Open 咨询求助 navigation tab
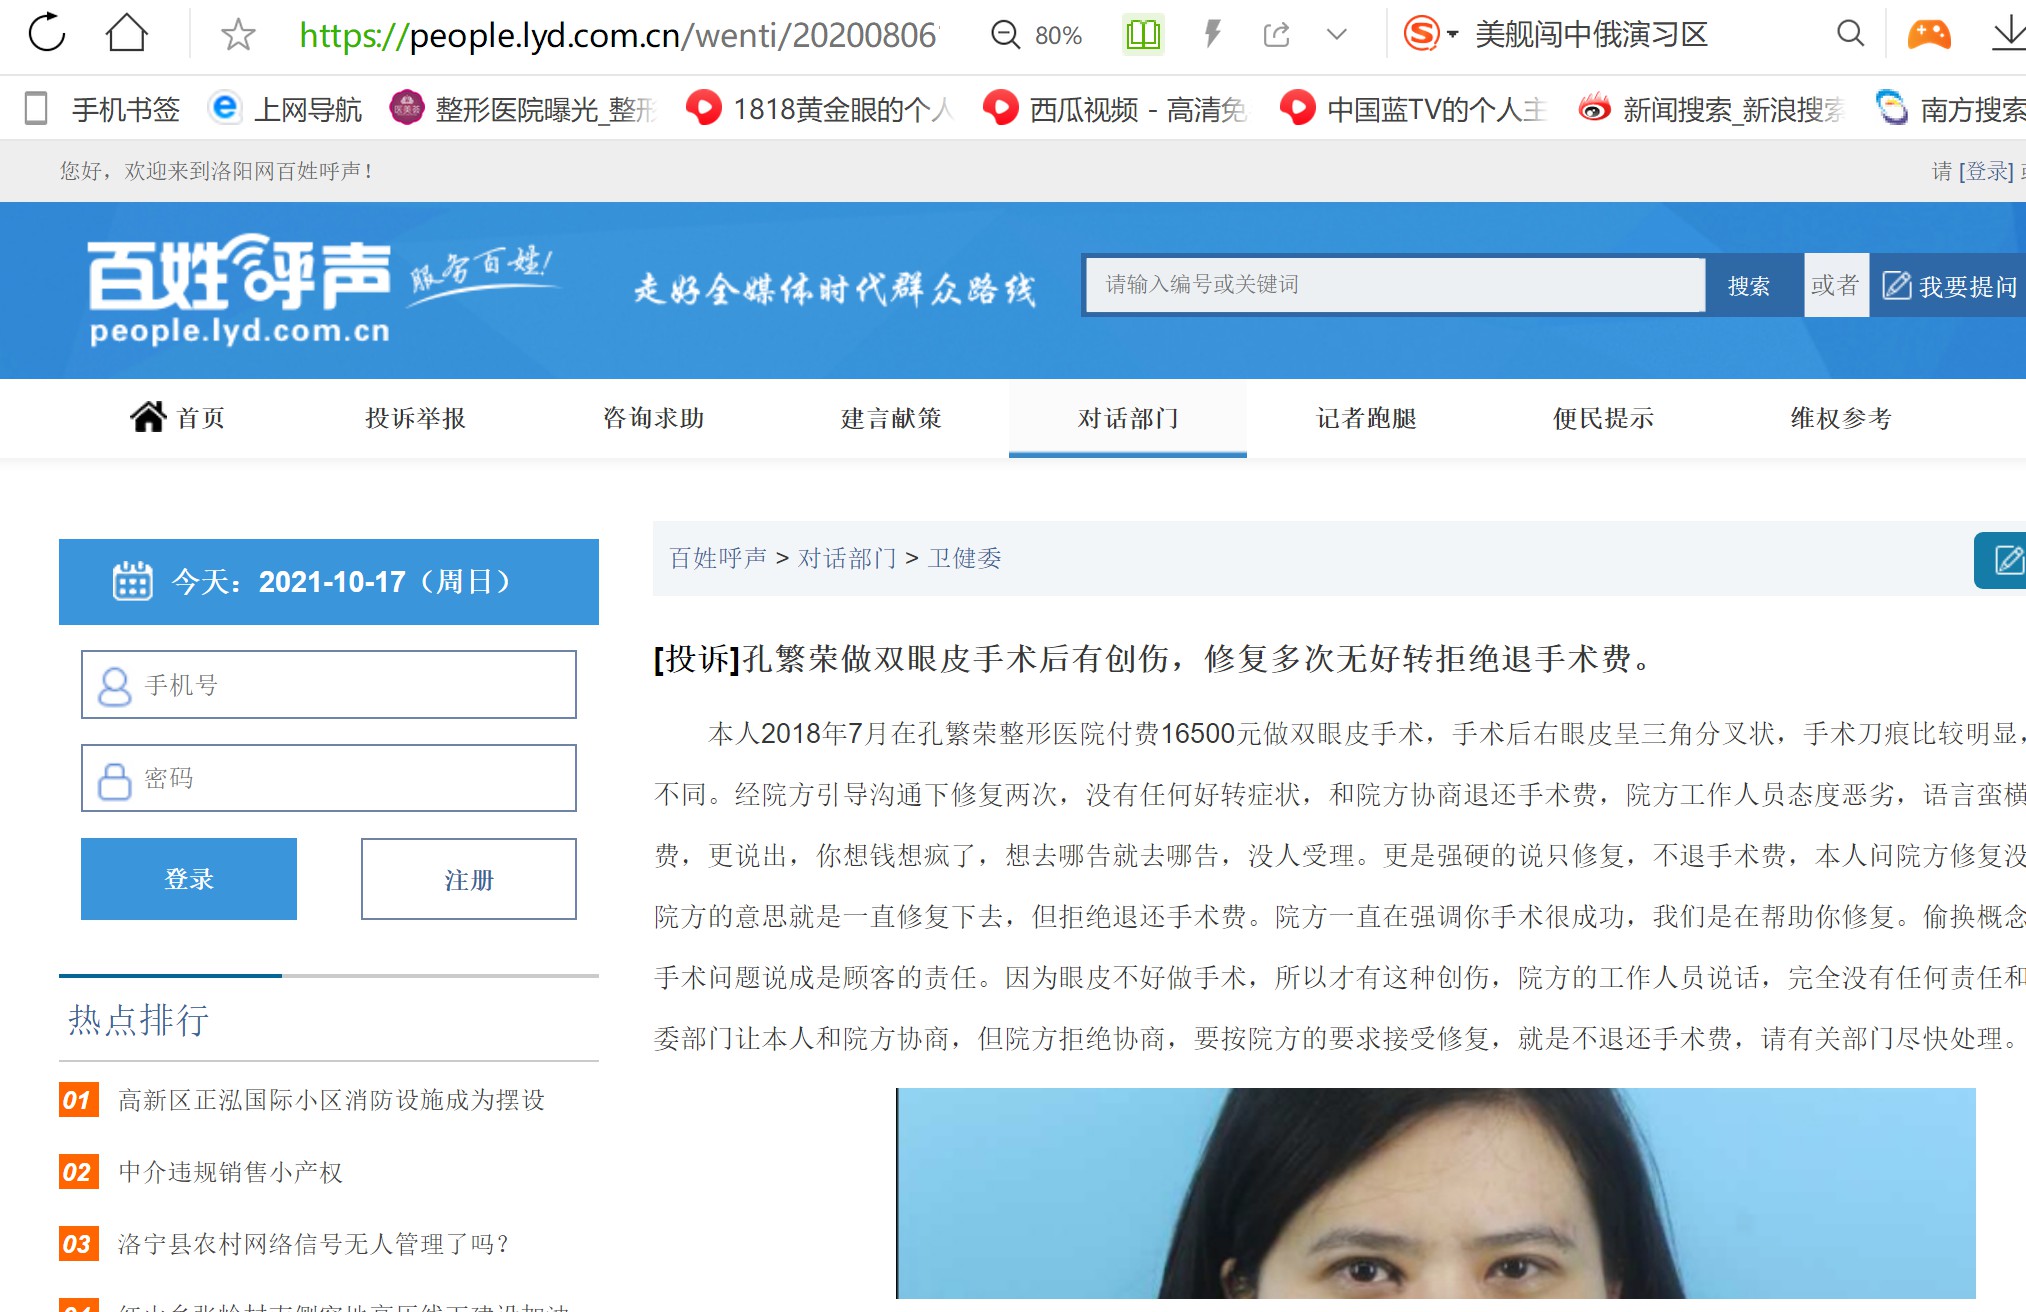 653,418
